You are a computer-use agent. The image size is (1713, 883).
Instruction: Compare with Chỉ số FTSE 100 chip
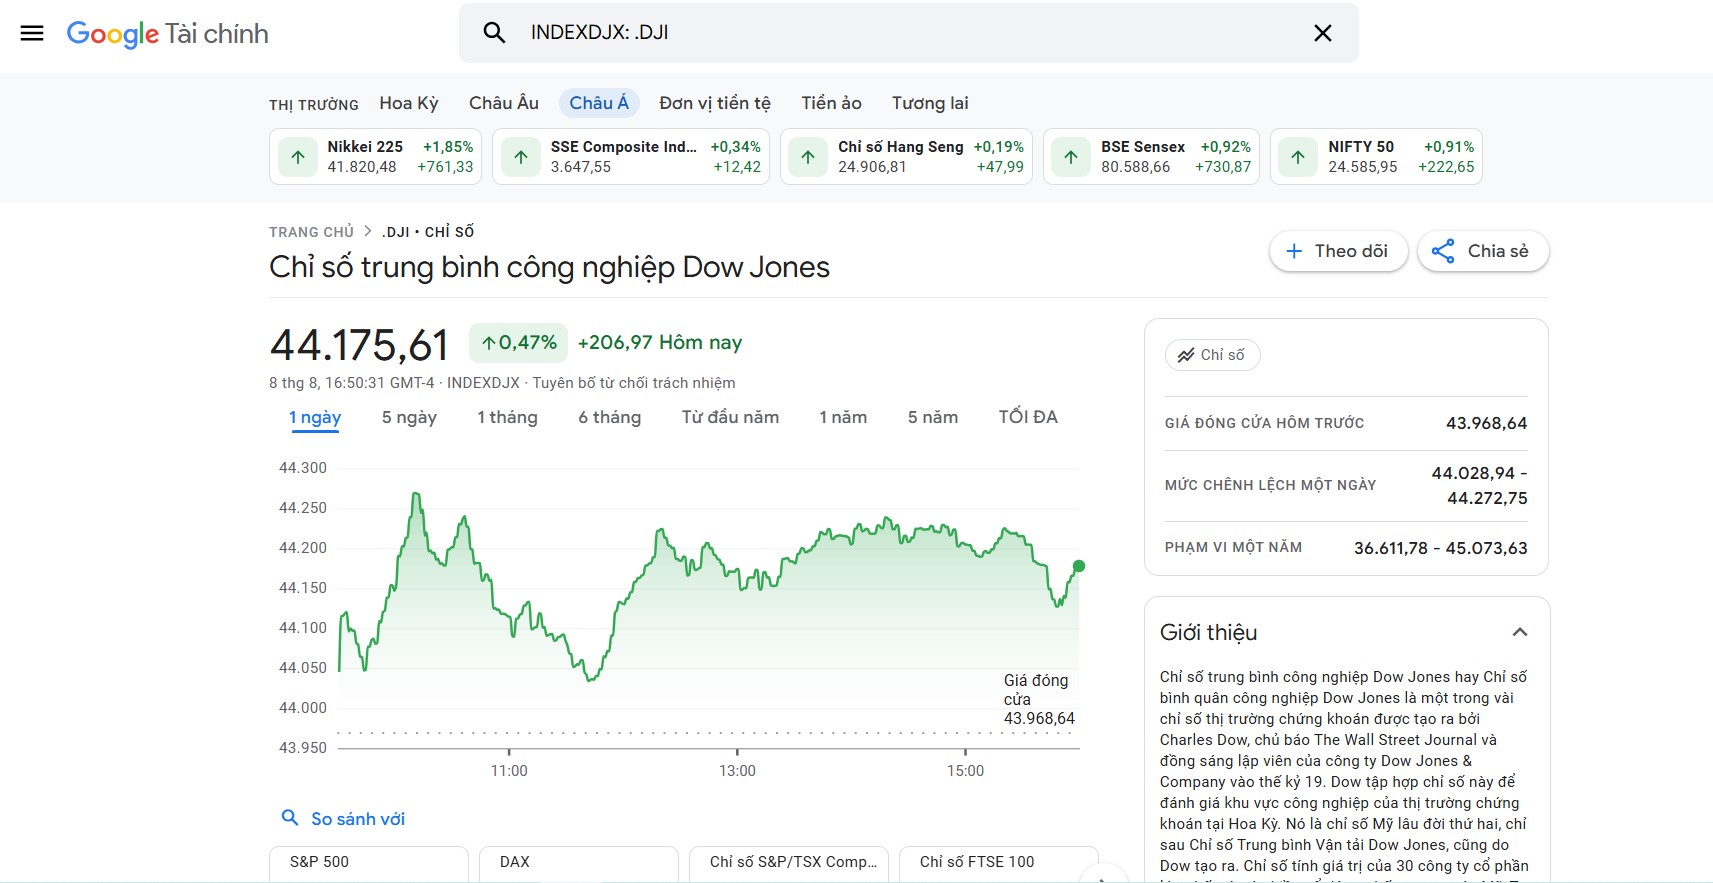tap(999, 863)
